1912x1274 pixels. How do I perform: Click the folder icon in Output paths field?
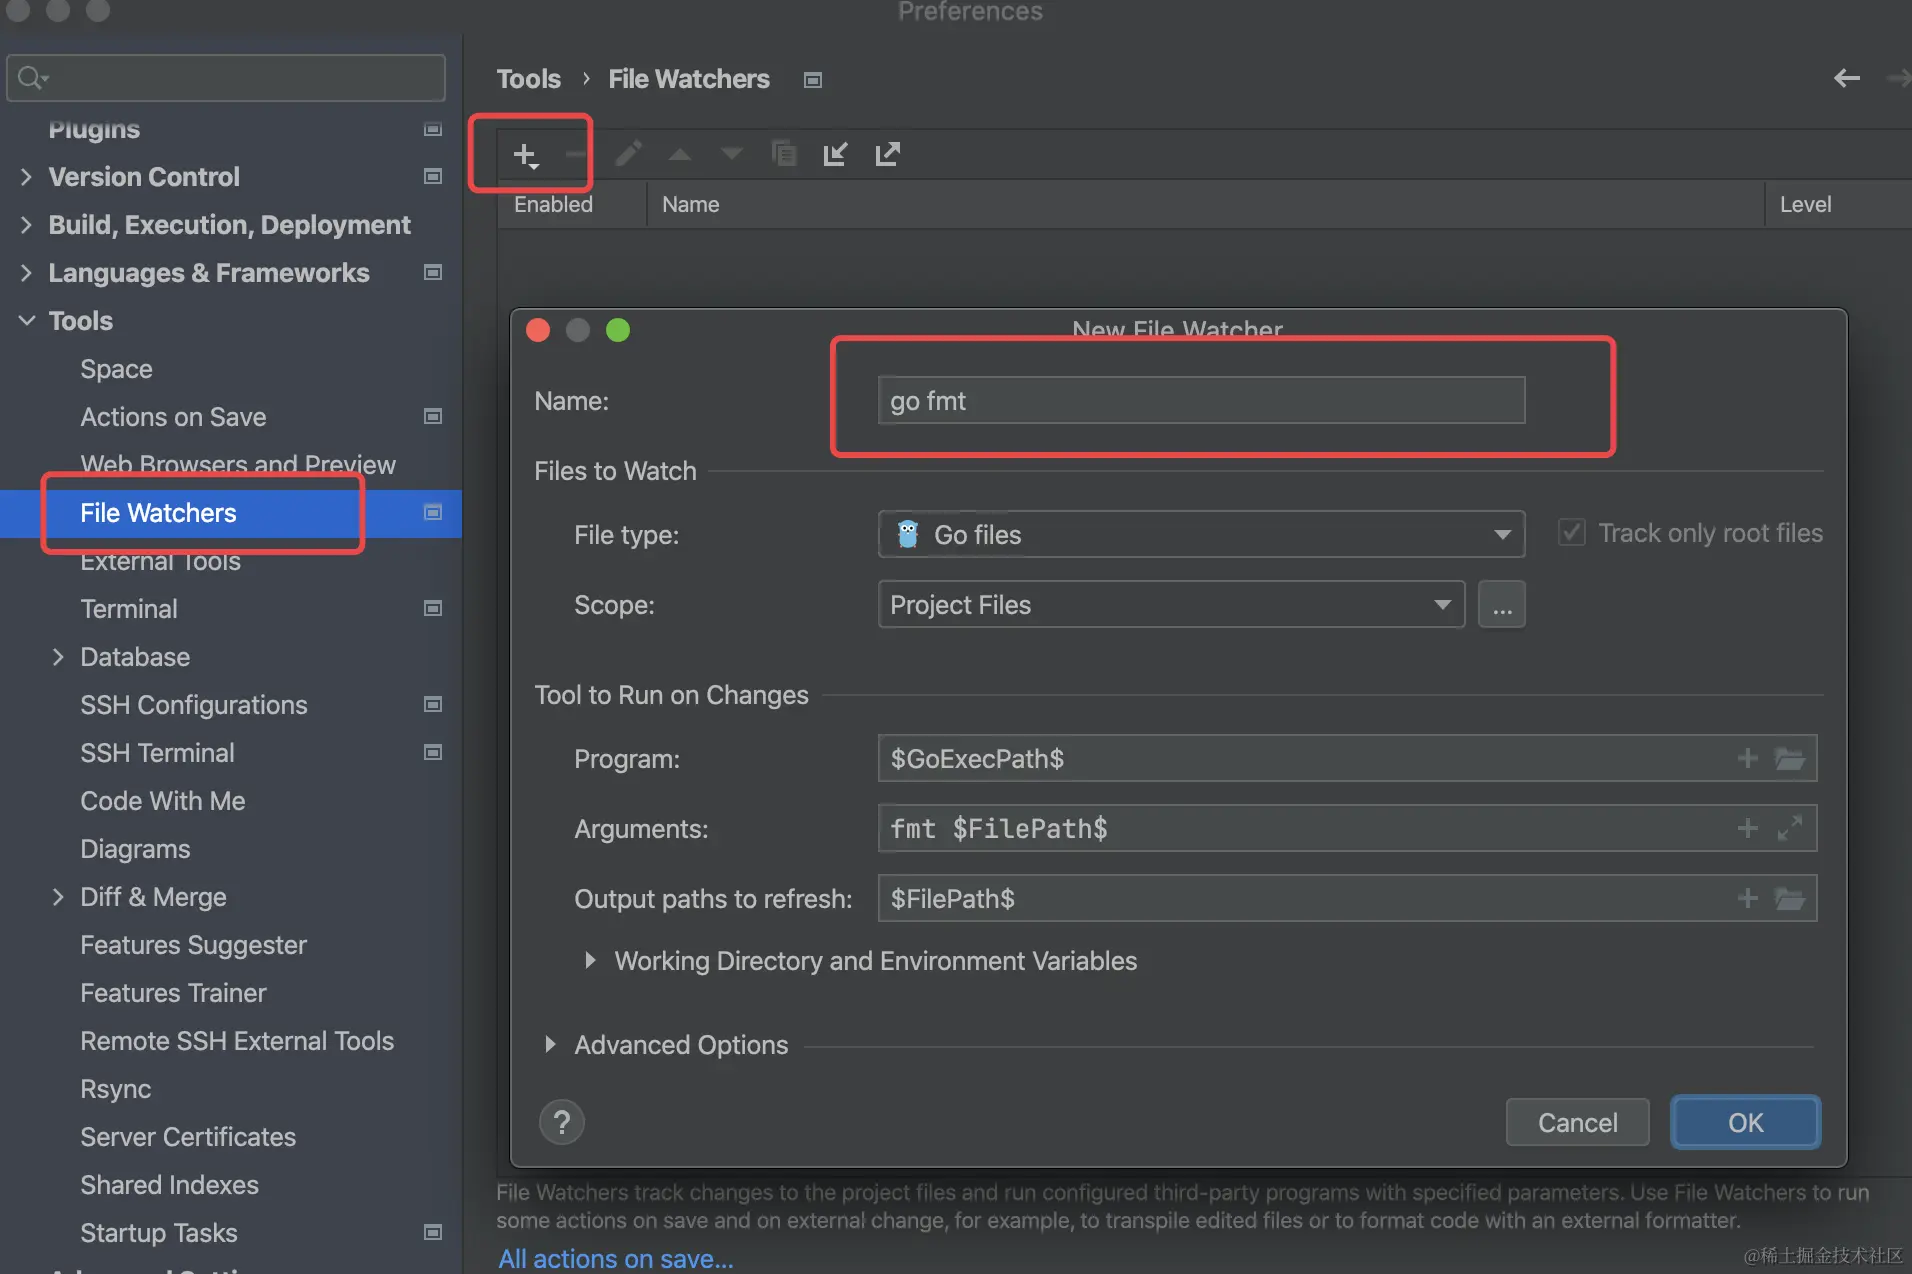1789,898
